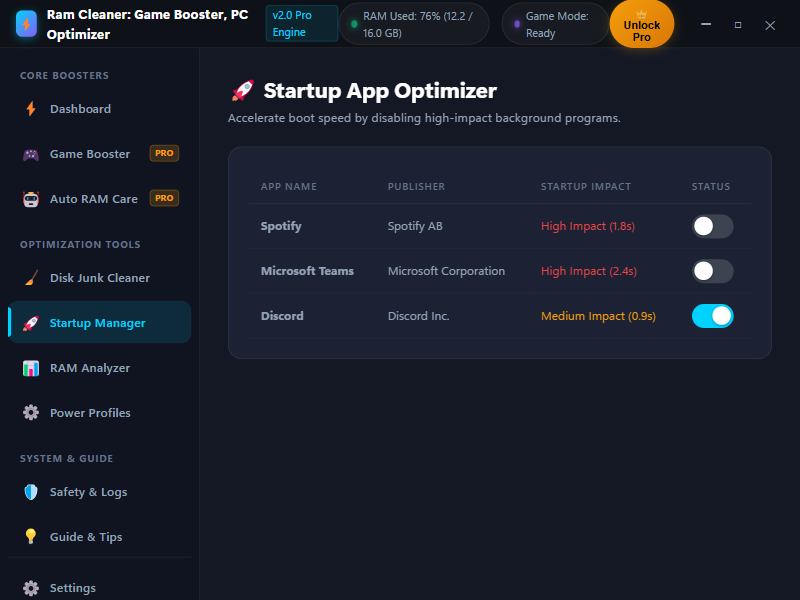Click the STATUS column header

click(x=711, y=187)
